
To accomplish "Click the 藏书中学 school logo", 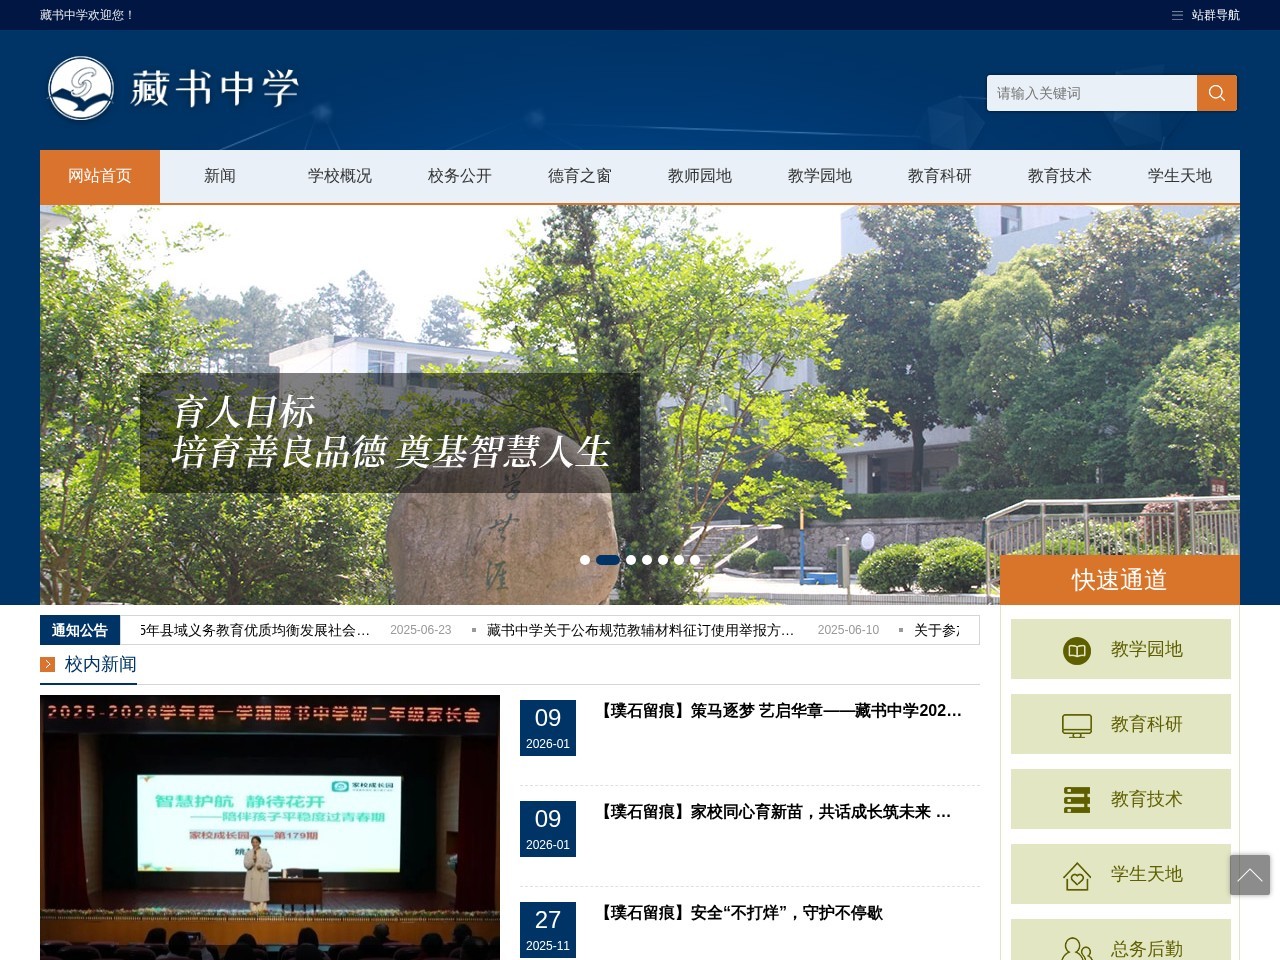I will (x=172, y=88).
